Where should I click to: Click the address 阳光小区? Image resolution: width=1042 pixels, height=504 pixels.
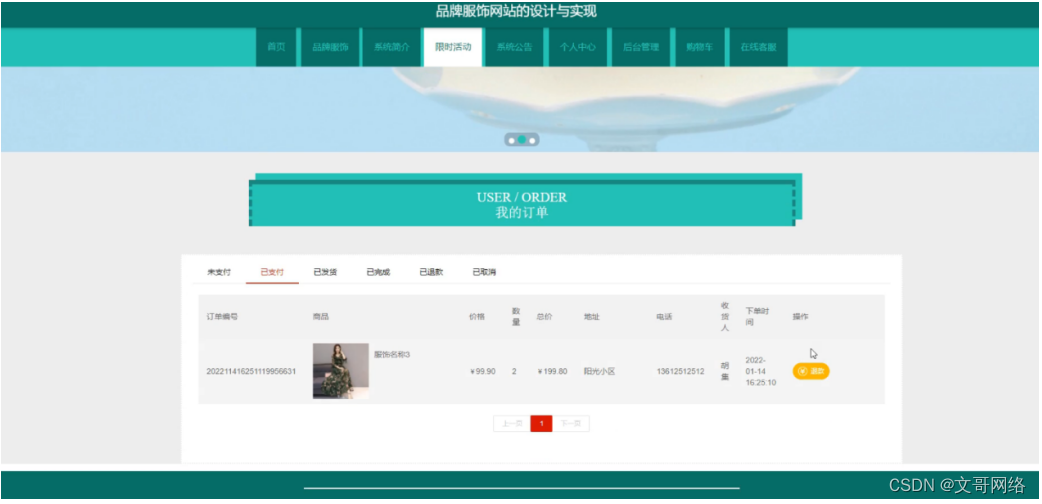pos(599,371)
